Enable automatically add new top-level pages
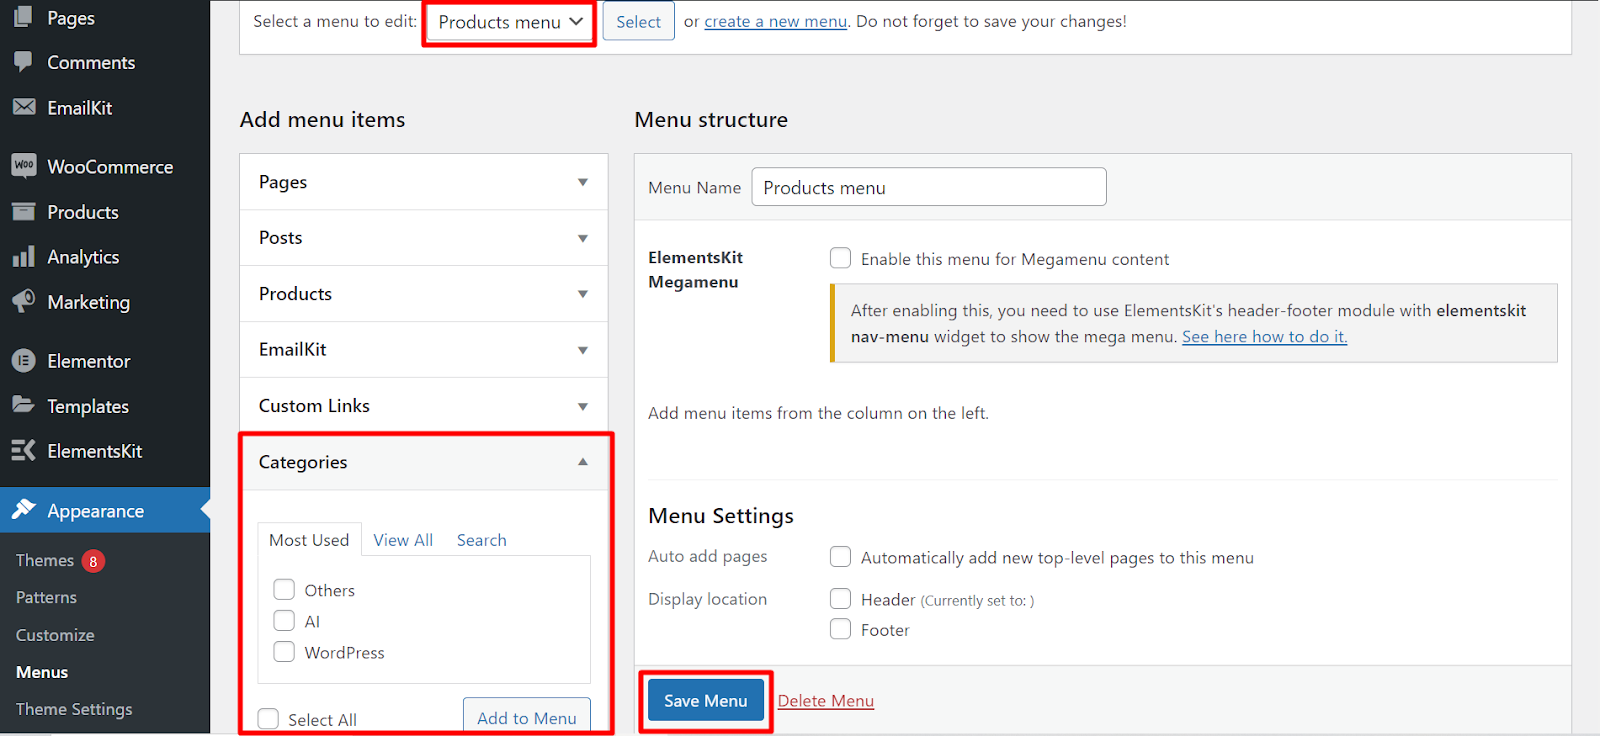The height and width of the screenshot is (736, 1600). click(x=840, y=557)
